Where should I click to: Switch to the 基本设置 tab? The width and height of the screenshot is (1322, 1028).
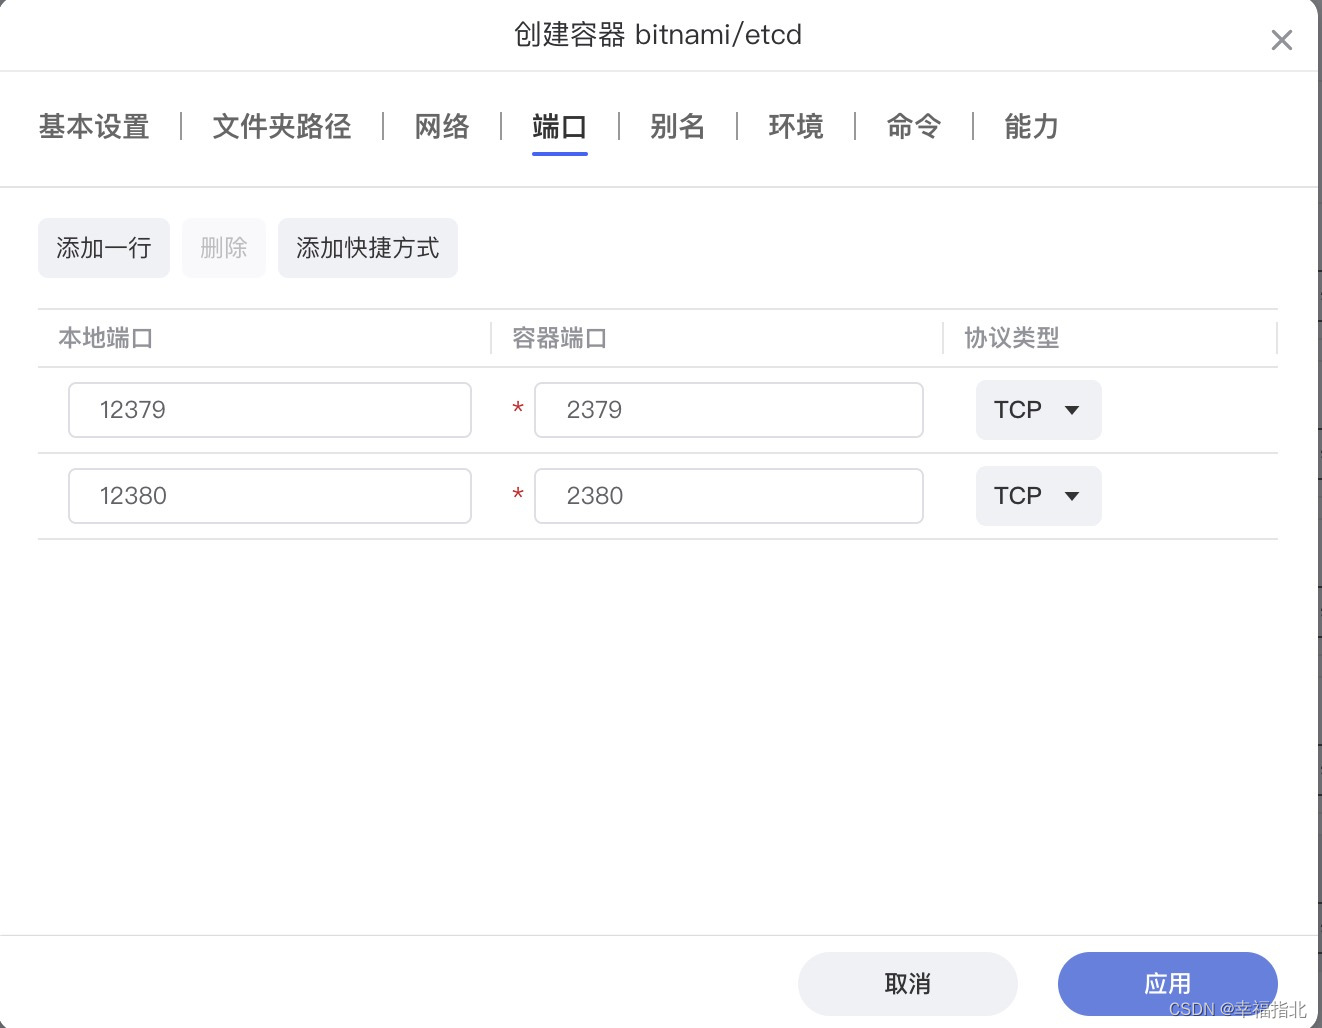tap(94, 127)
